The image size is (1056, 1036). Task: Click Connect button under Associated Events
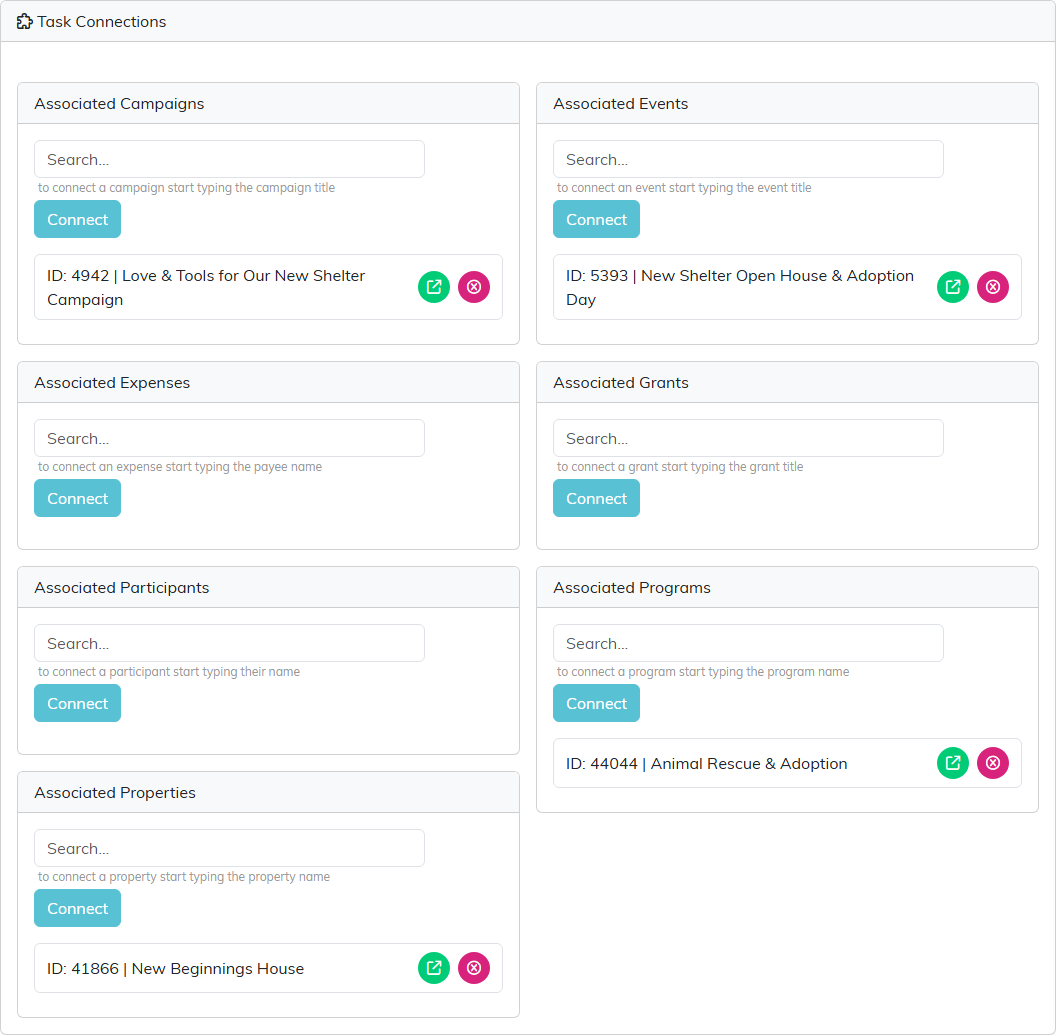tap(596, 219)
